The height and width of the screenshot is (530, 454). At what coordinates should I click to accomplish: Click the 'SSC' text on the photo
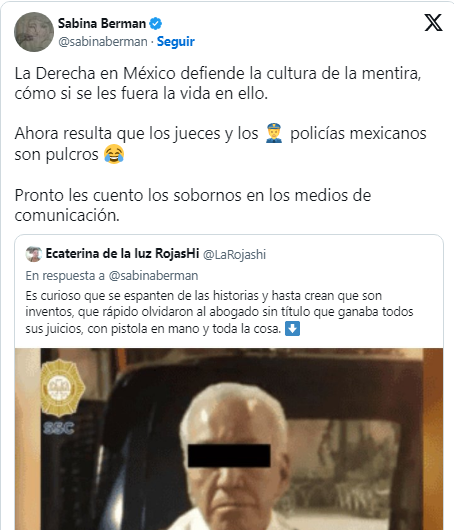pos(59,428)
